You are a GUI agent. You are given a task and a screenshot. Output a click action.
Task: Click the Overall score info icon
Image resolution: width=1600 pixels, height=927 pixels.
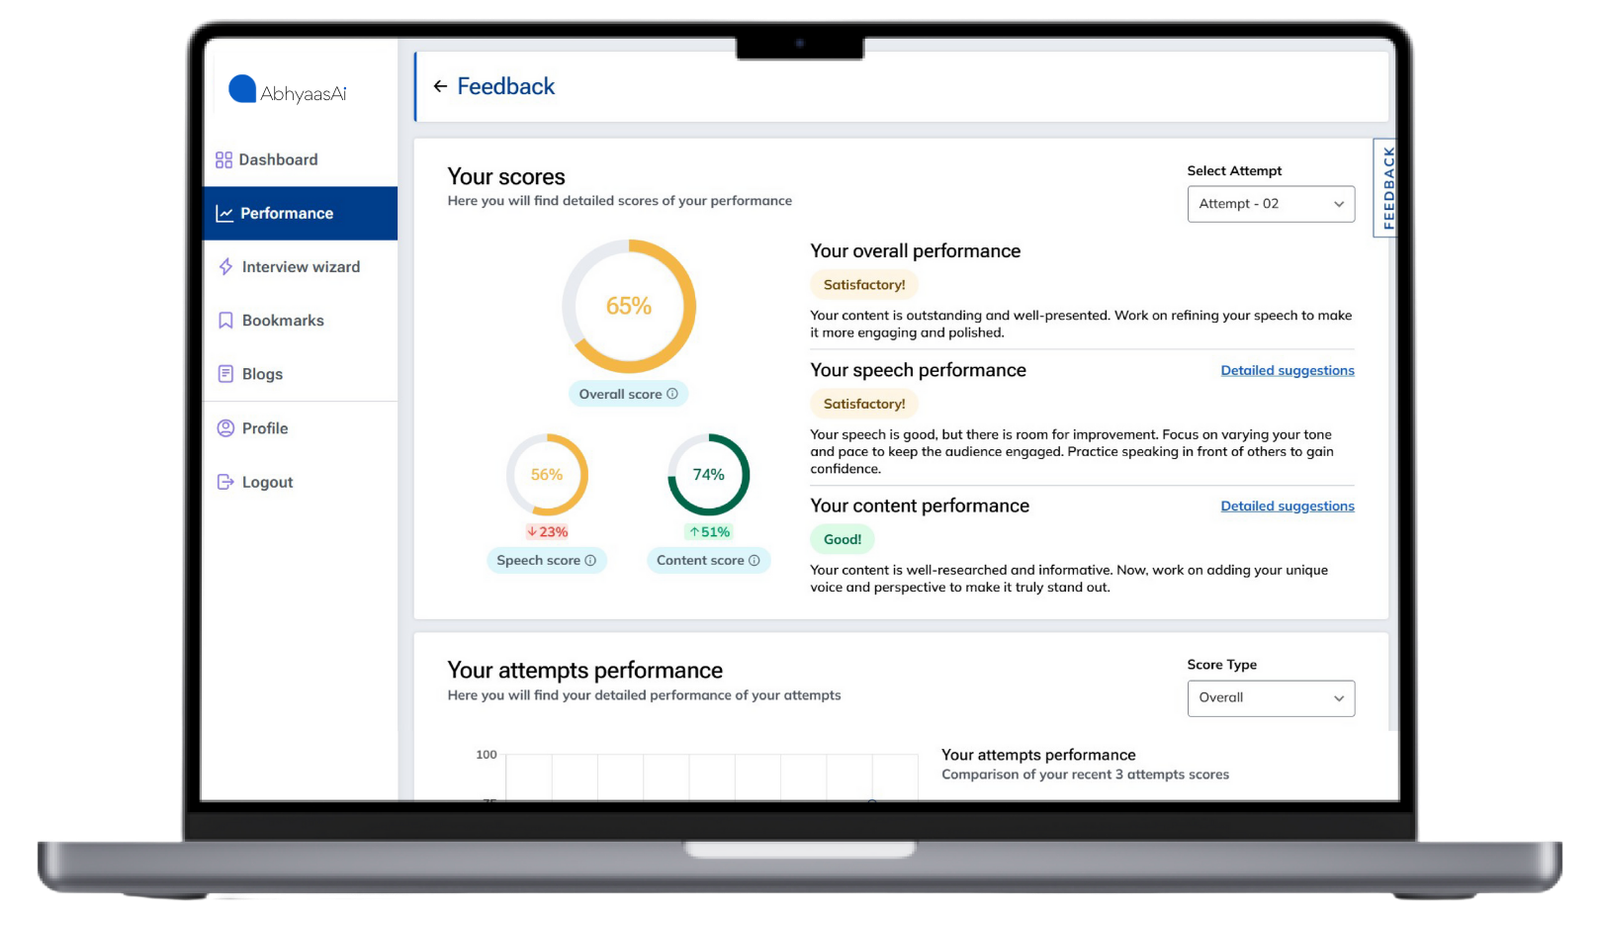click(x=672, y=394)
